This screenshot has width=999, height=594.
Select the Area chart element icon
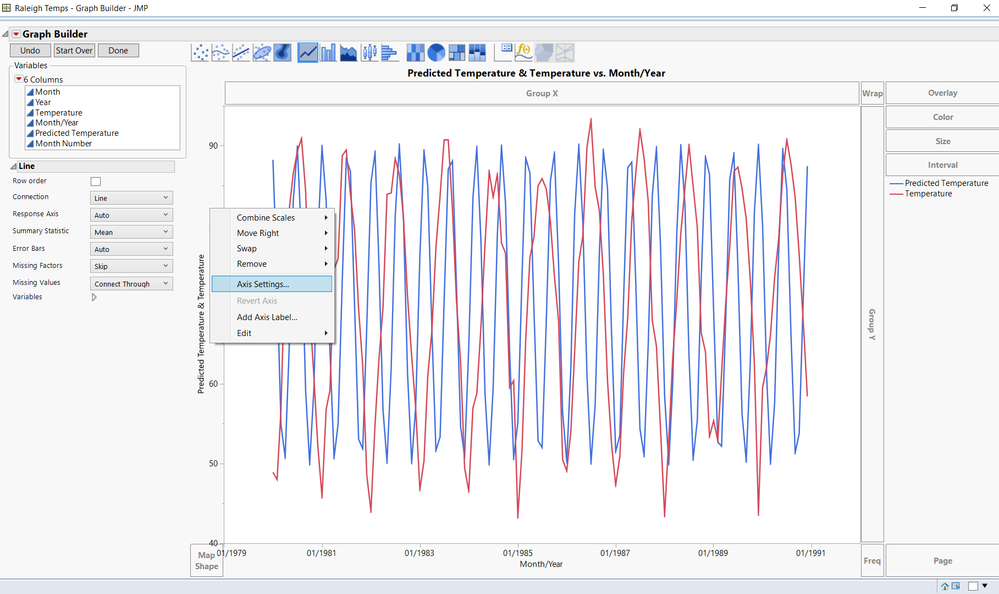(349, 52)
